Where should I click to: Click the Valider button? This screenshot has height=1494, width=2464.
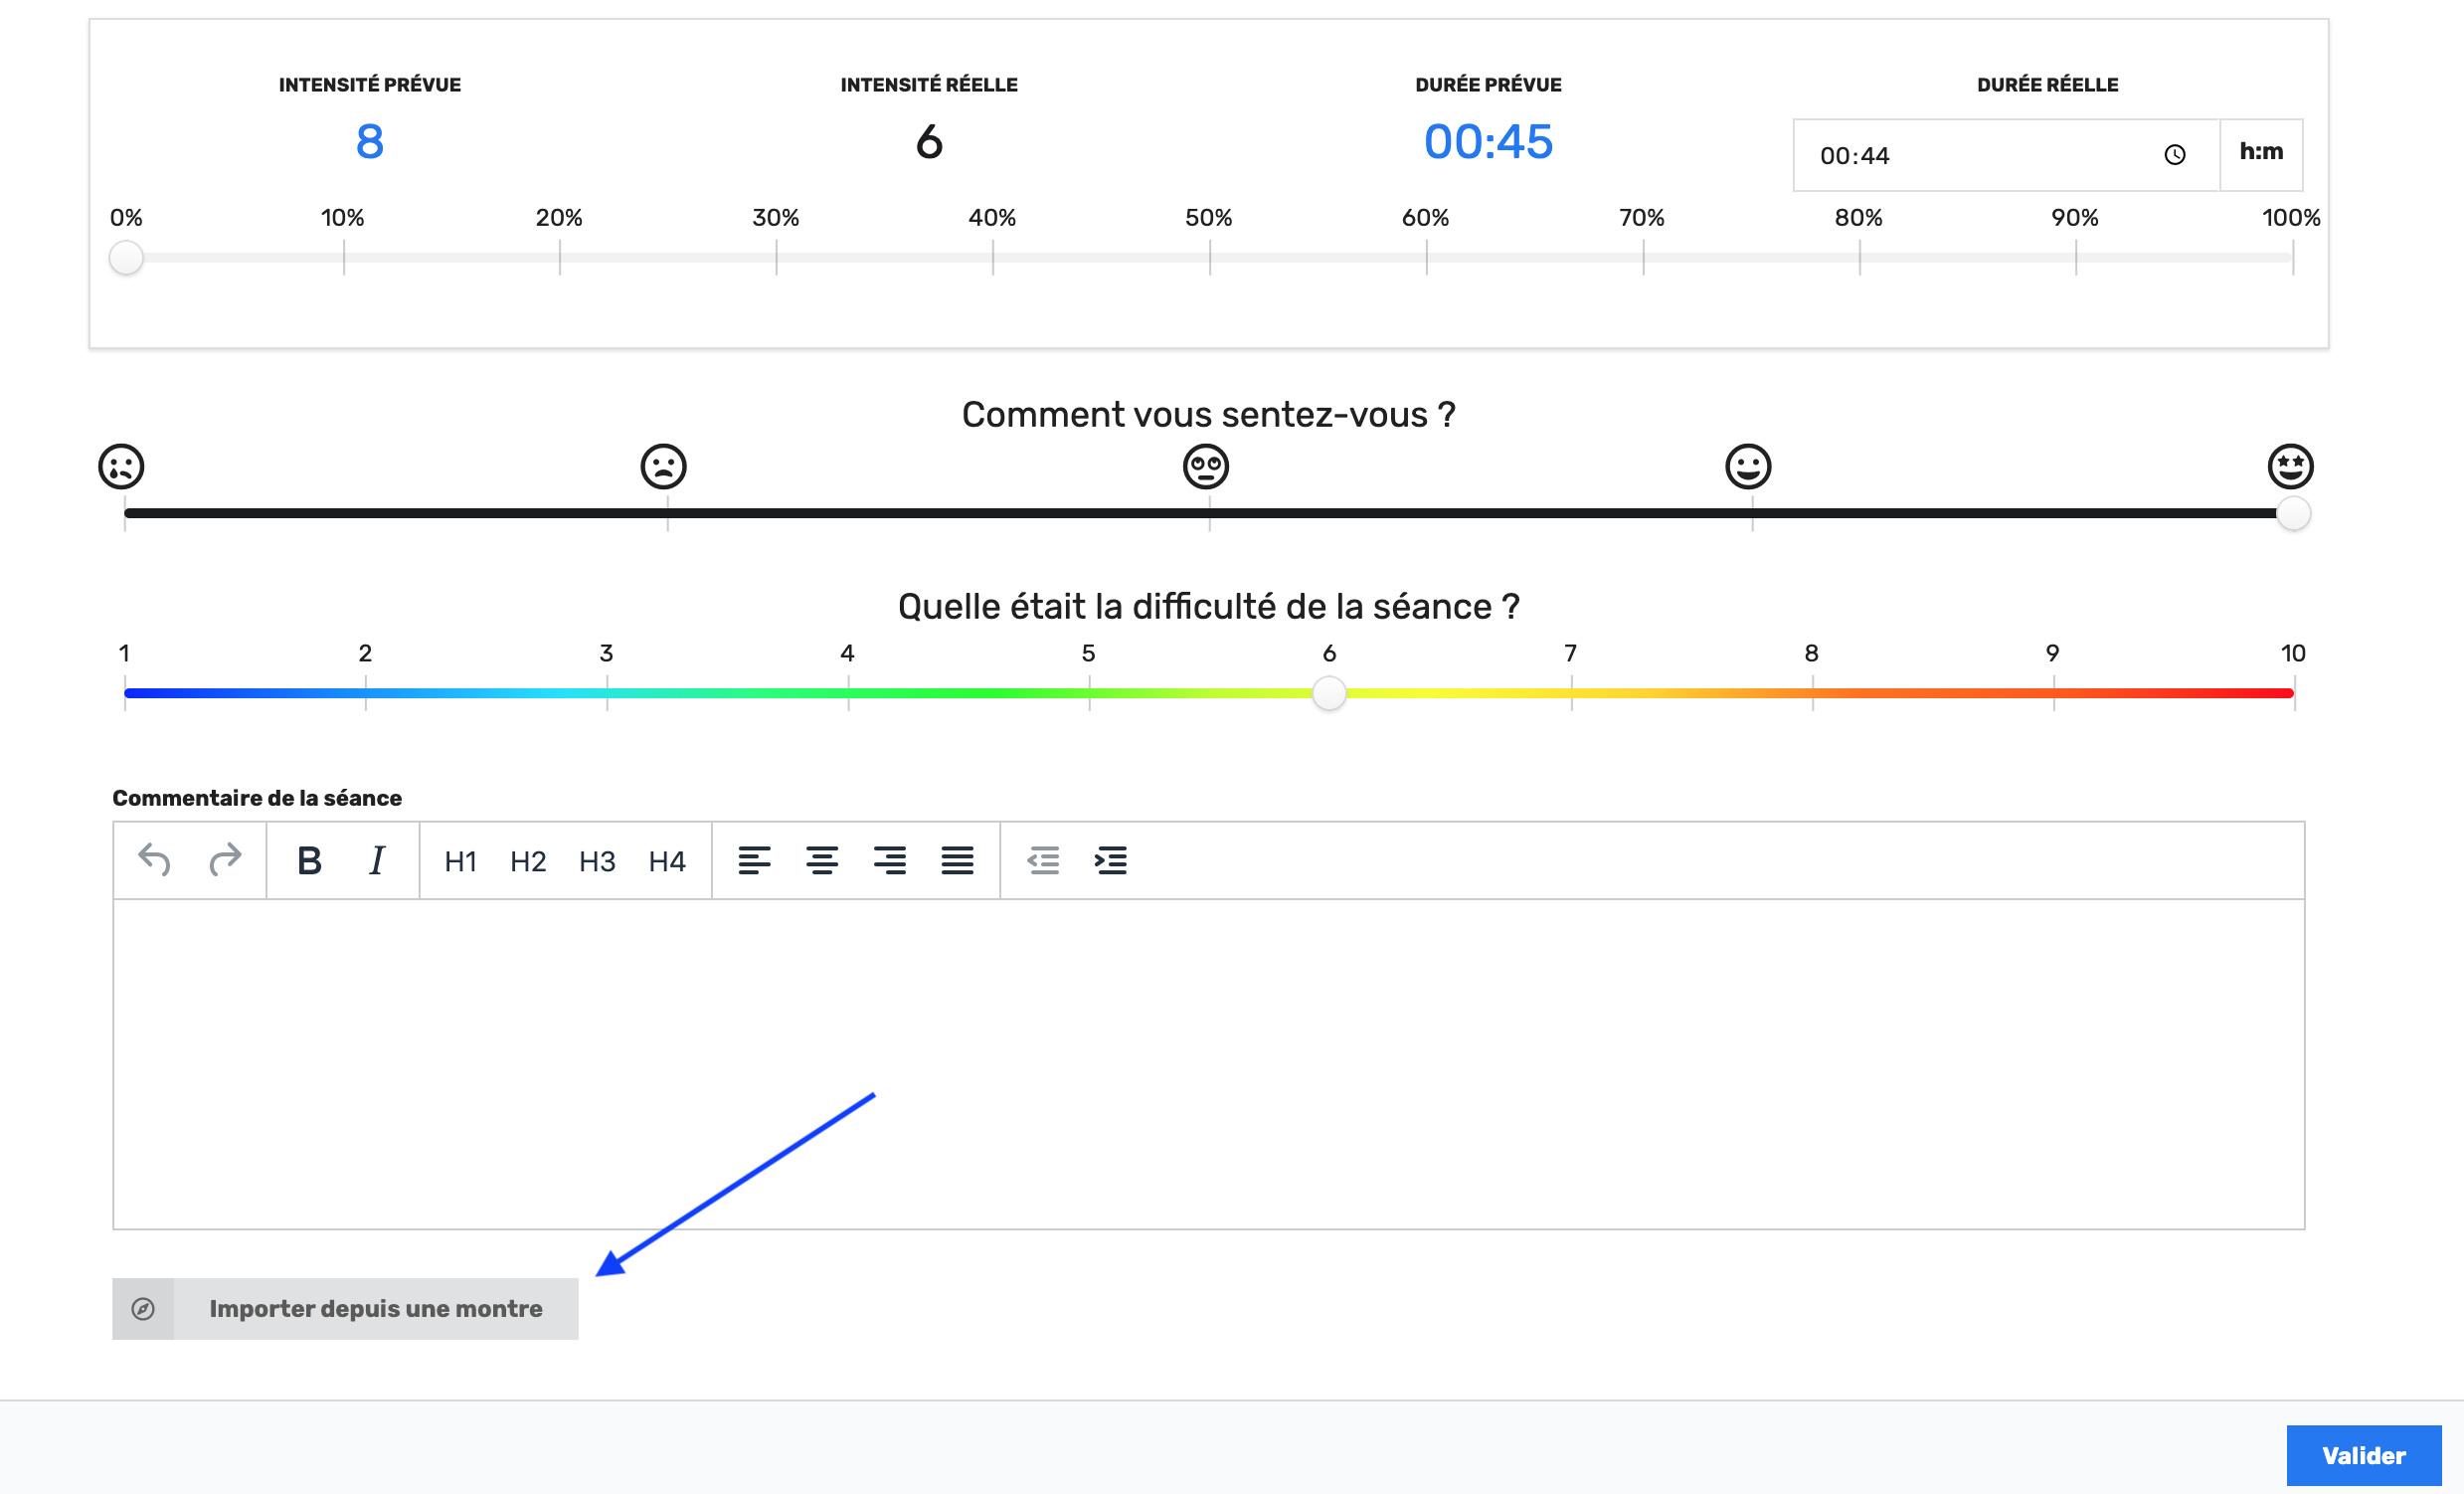[2363, 1455]
